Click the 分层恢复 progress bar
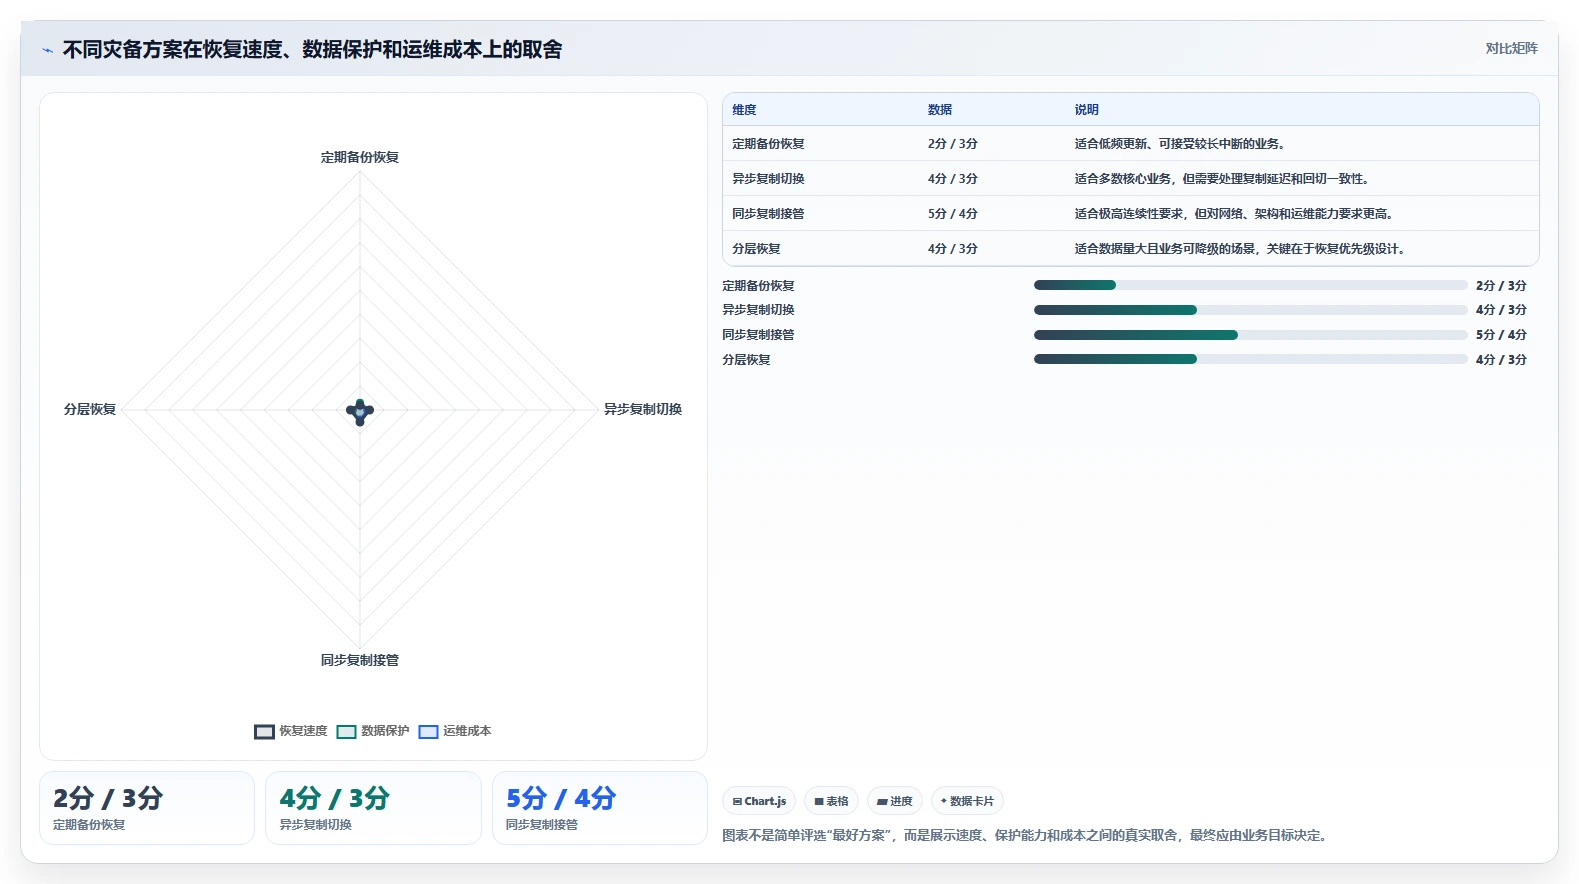The height and width of the screenshot is (884, 1579). point(1250,359)
